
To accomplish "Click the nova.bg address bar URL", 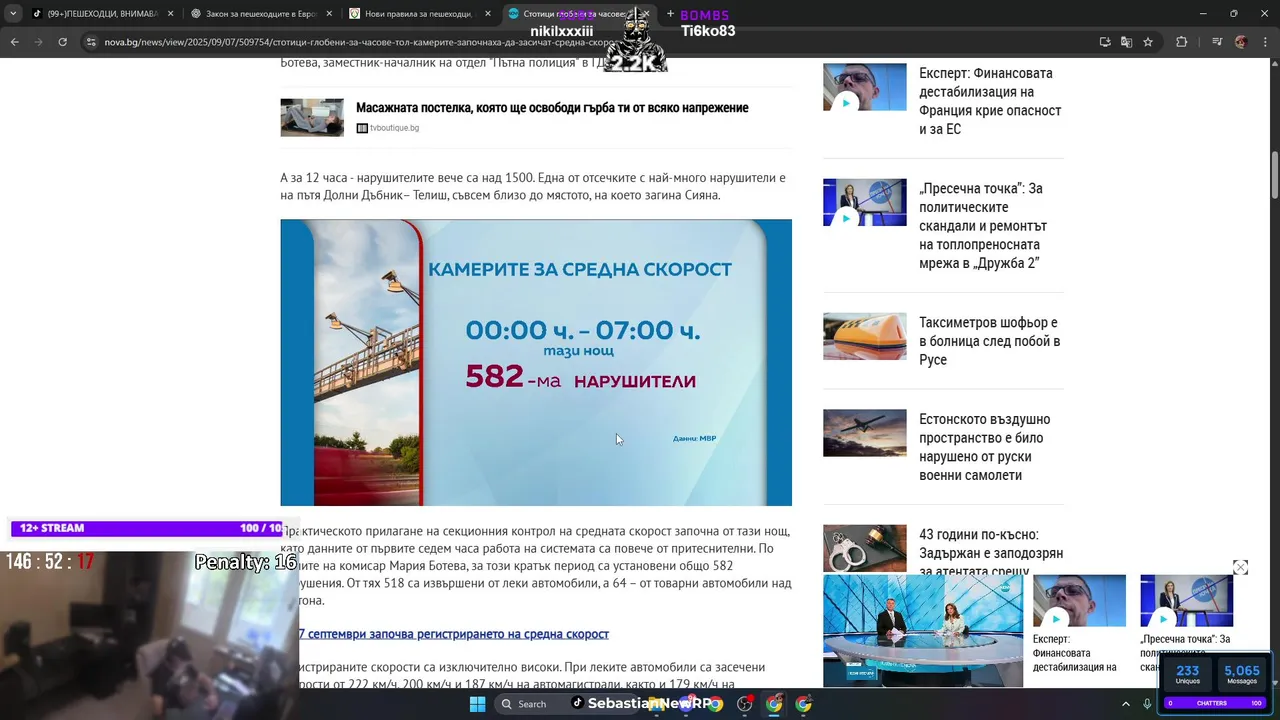I will click(x=360, y=42).
